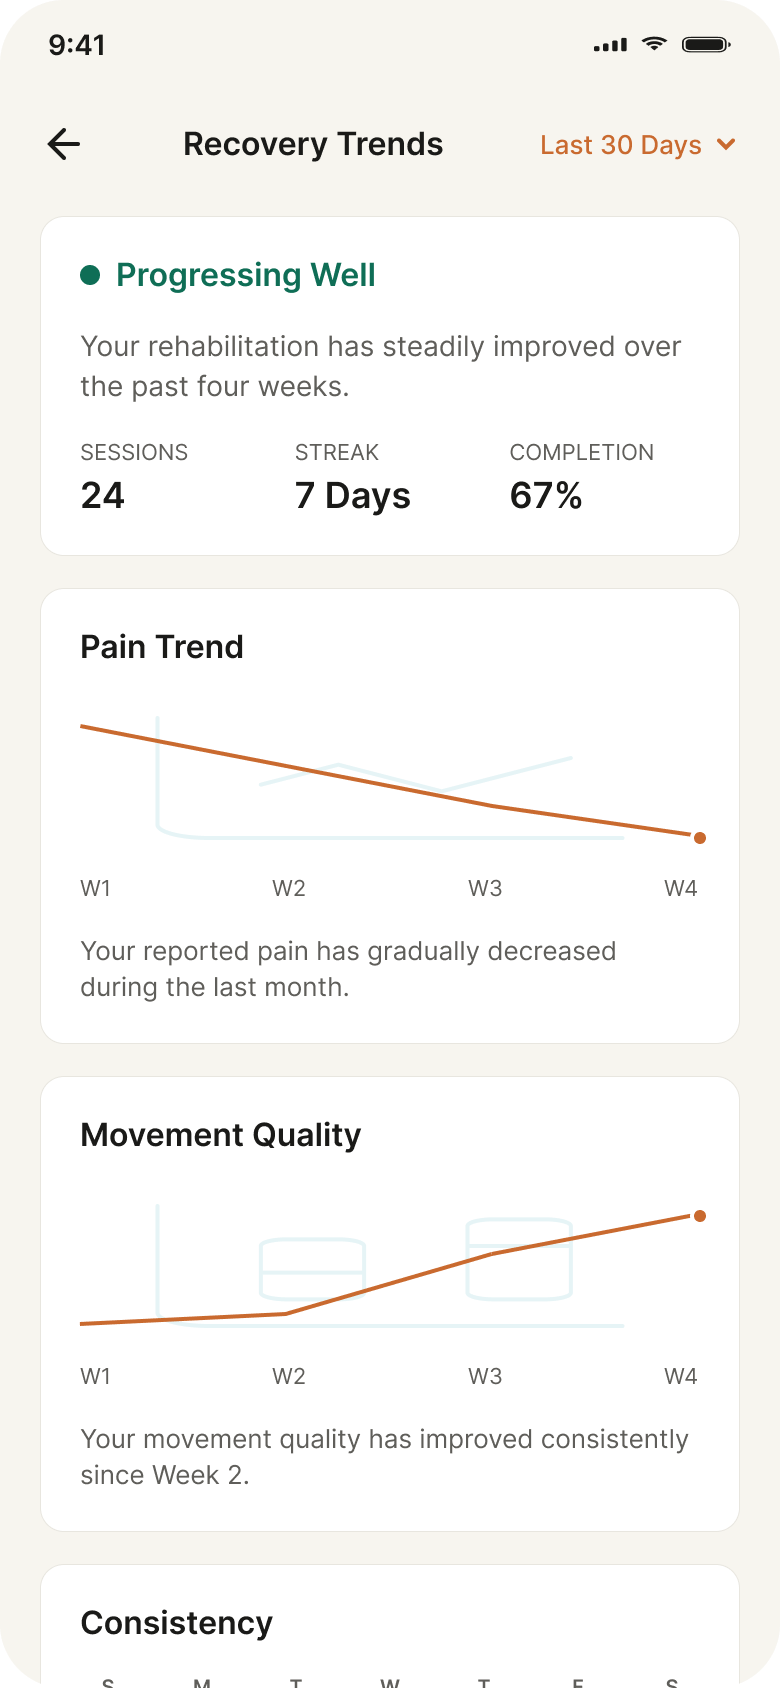
Task: Open the Consistency card heading
Action: [177, 1623]
